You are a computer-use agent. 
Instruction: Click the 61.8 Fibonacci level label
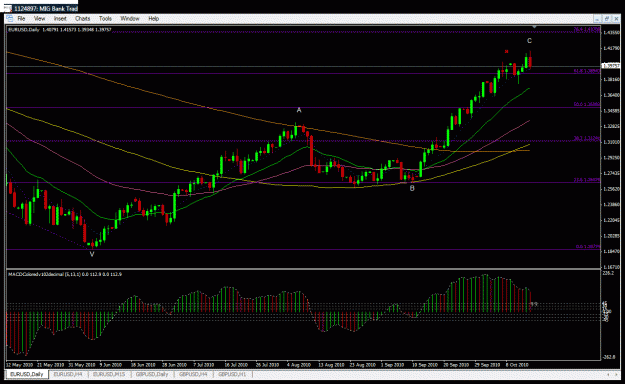587,71
